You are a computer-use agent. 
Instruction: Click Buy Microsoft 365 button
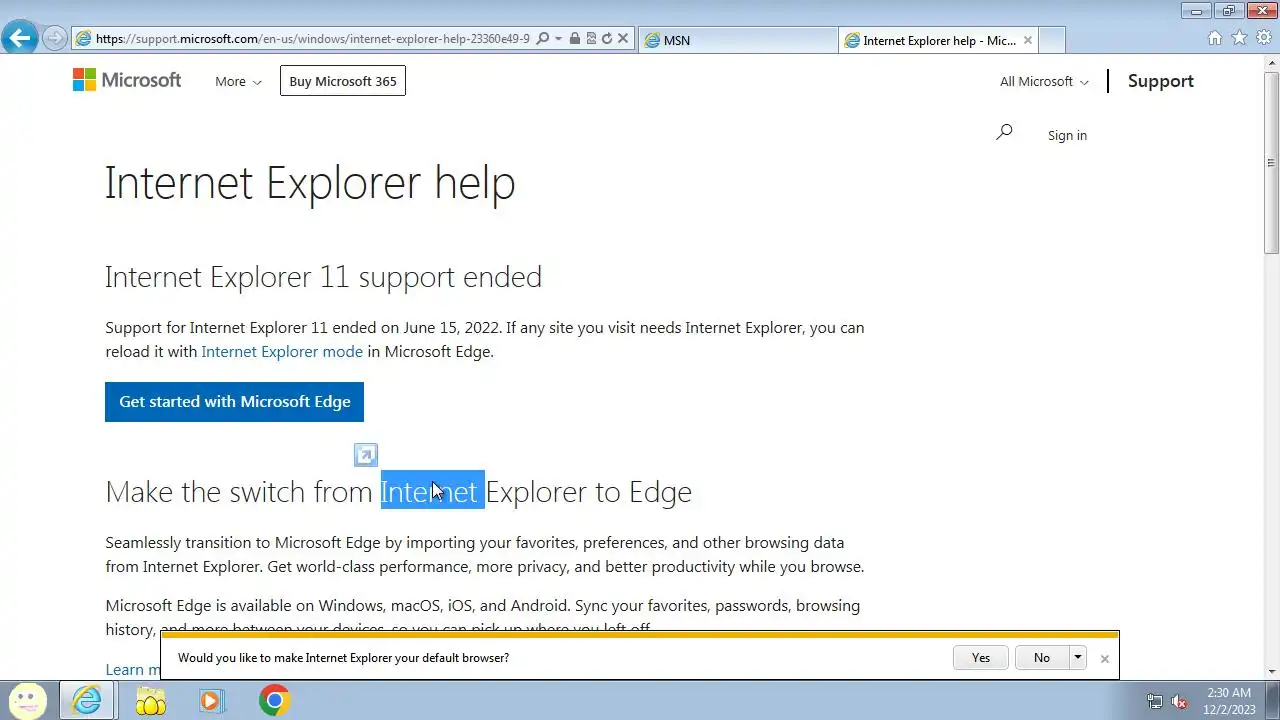pyautogui.click(x=343, y=81)
